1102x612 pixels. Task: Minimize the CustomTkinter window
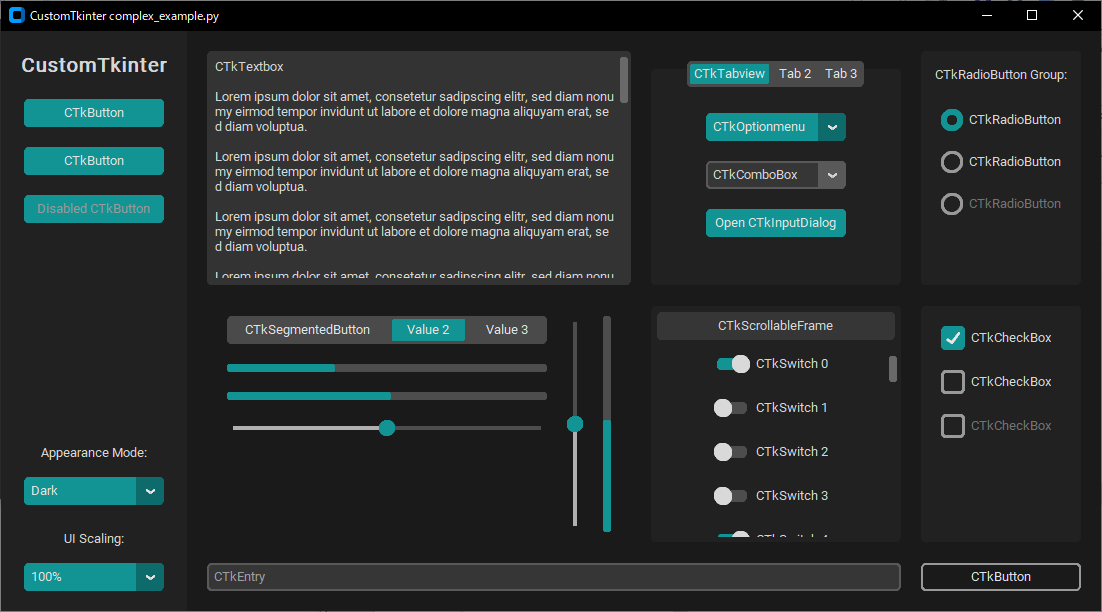tap(987, 15)
